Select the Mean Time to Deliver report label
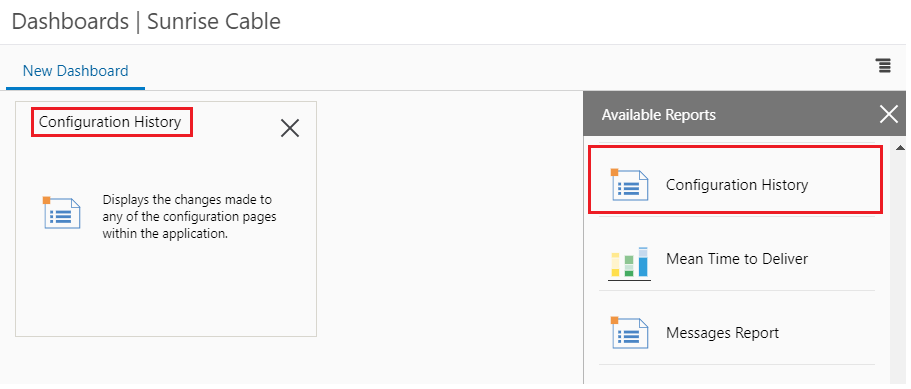 [x=737, y=258]
